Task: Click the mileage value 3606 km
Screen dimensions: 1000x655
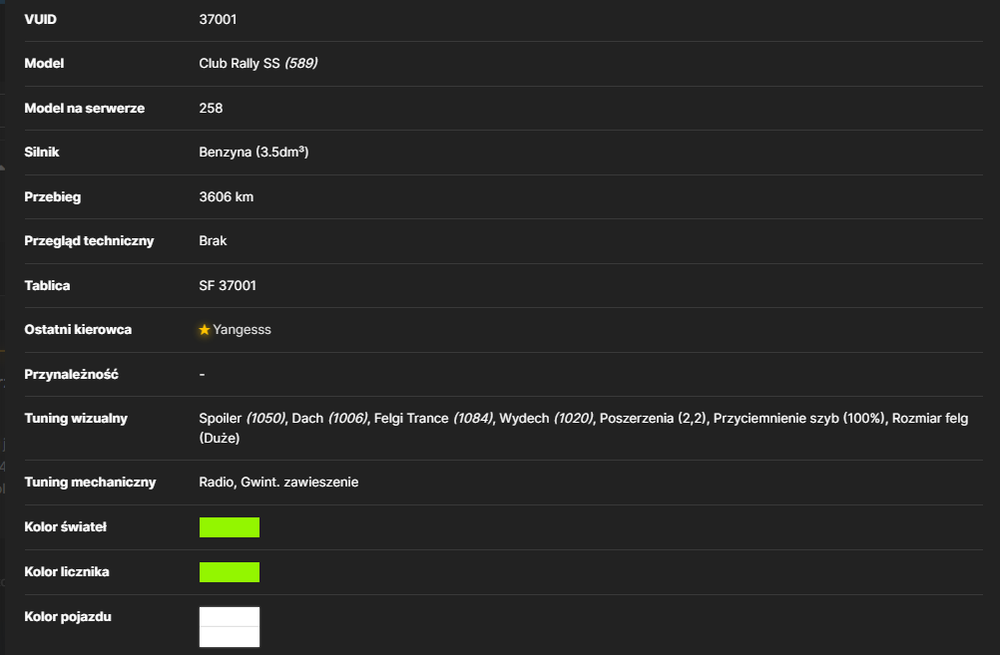Action: (226, 196)
